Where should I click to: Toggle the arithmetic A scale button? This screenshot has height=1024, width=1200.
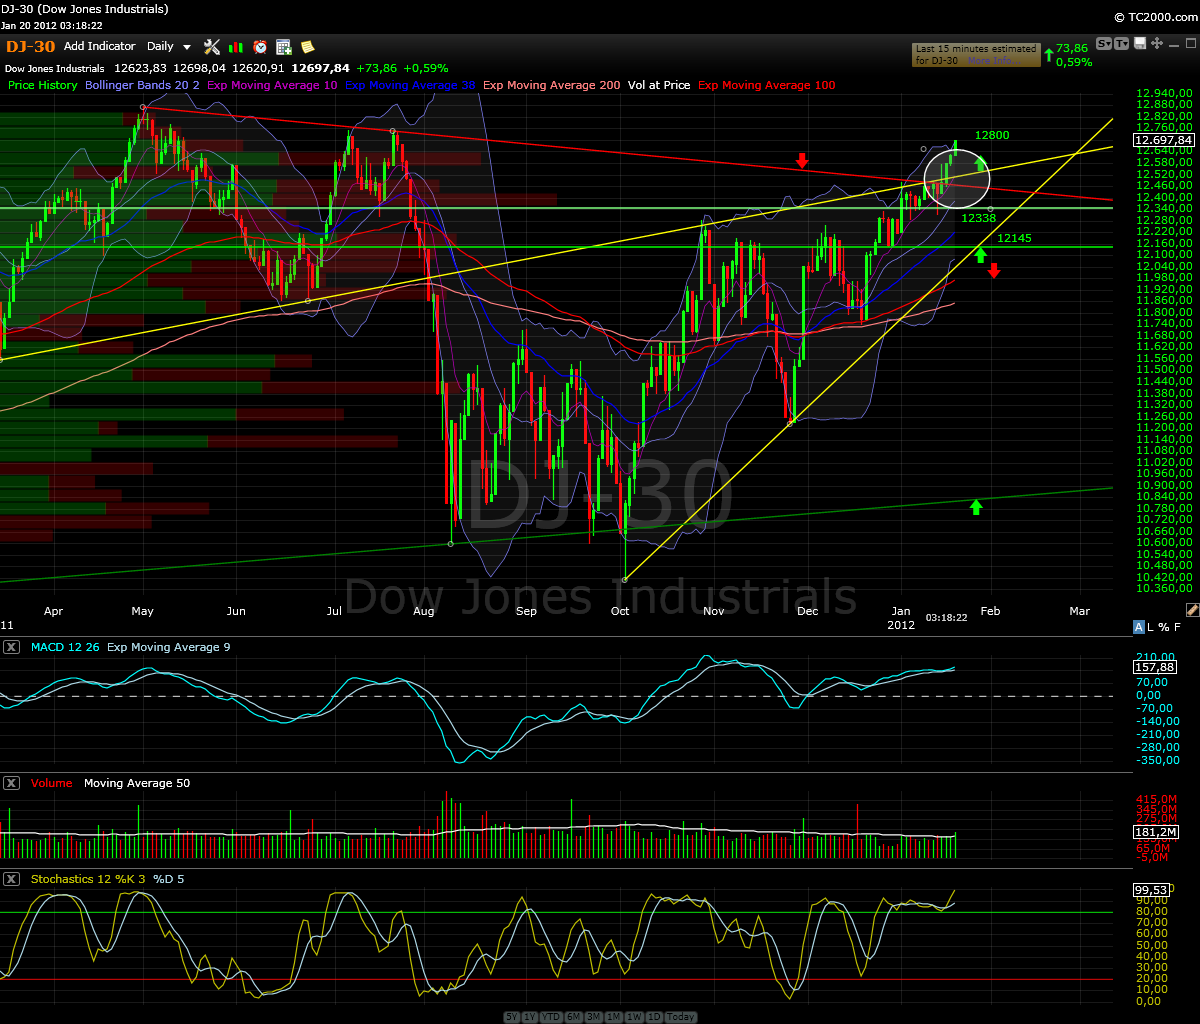click(x=1138, y=627)
